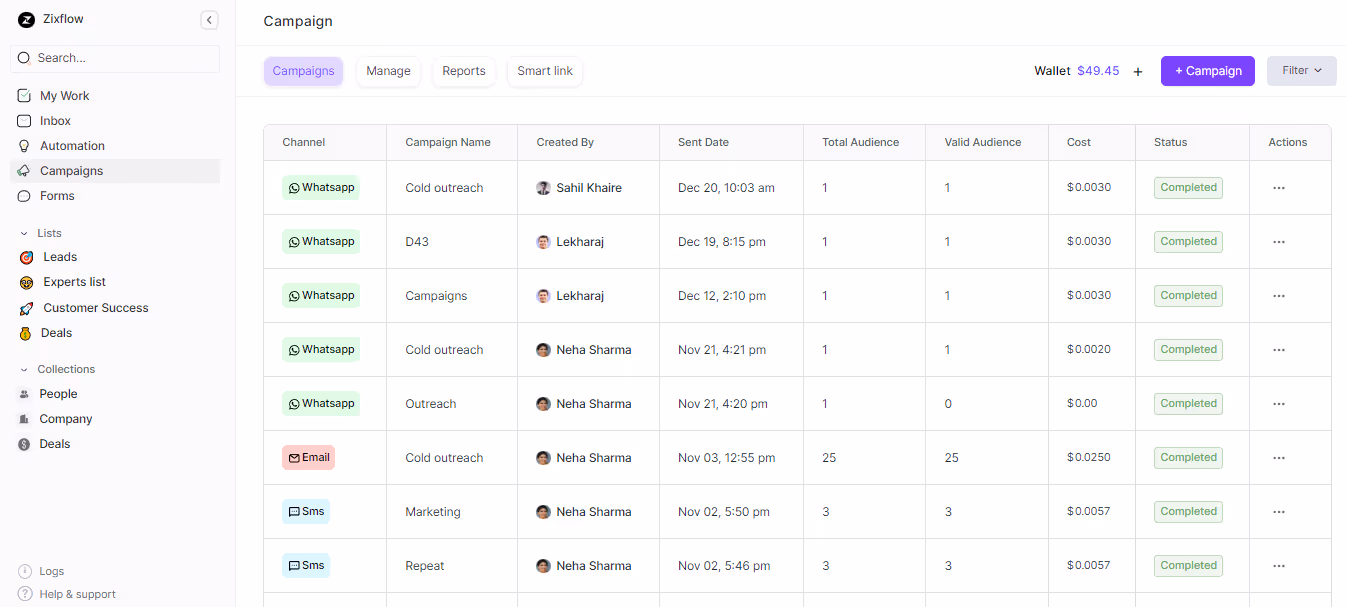Click the Email channel badge

308,458
